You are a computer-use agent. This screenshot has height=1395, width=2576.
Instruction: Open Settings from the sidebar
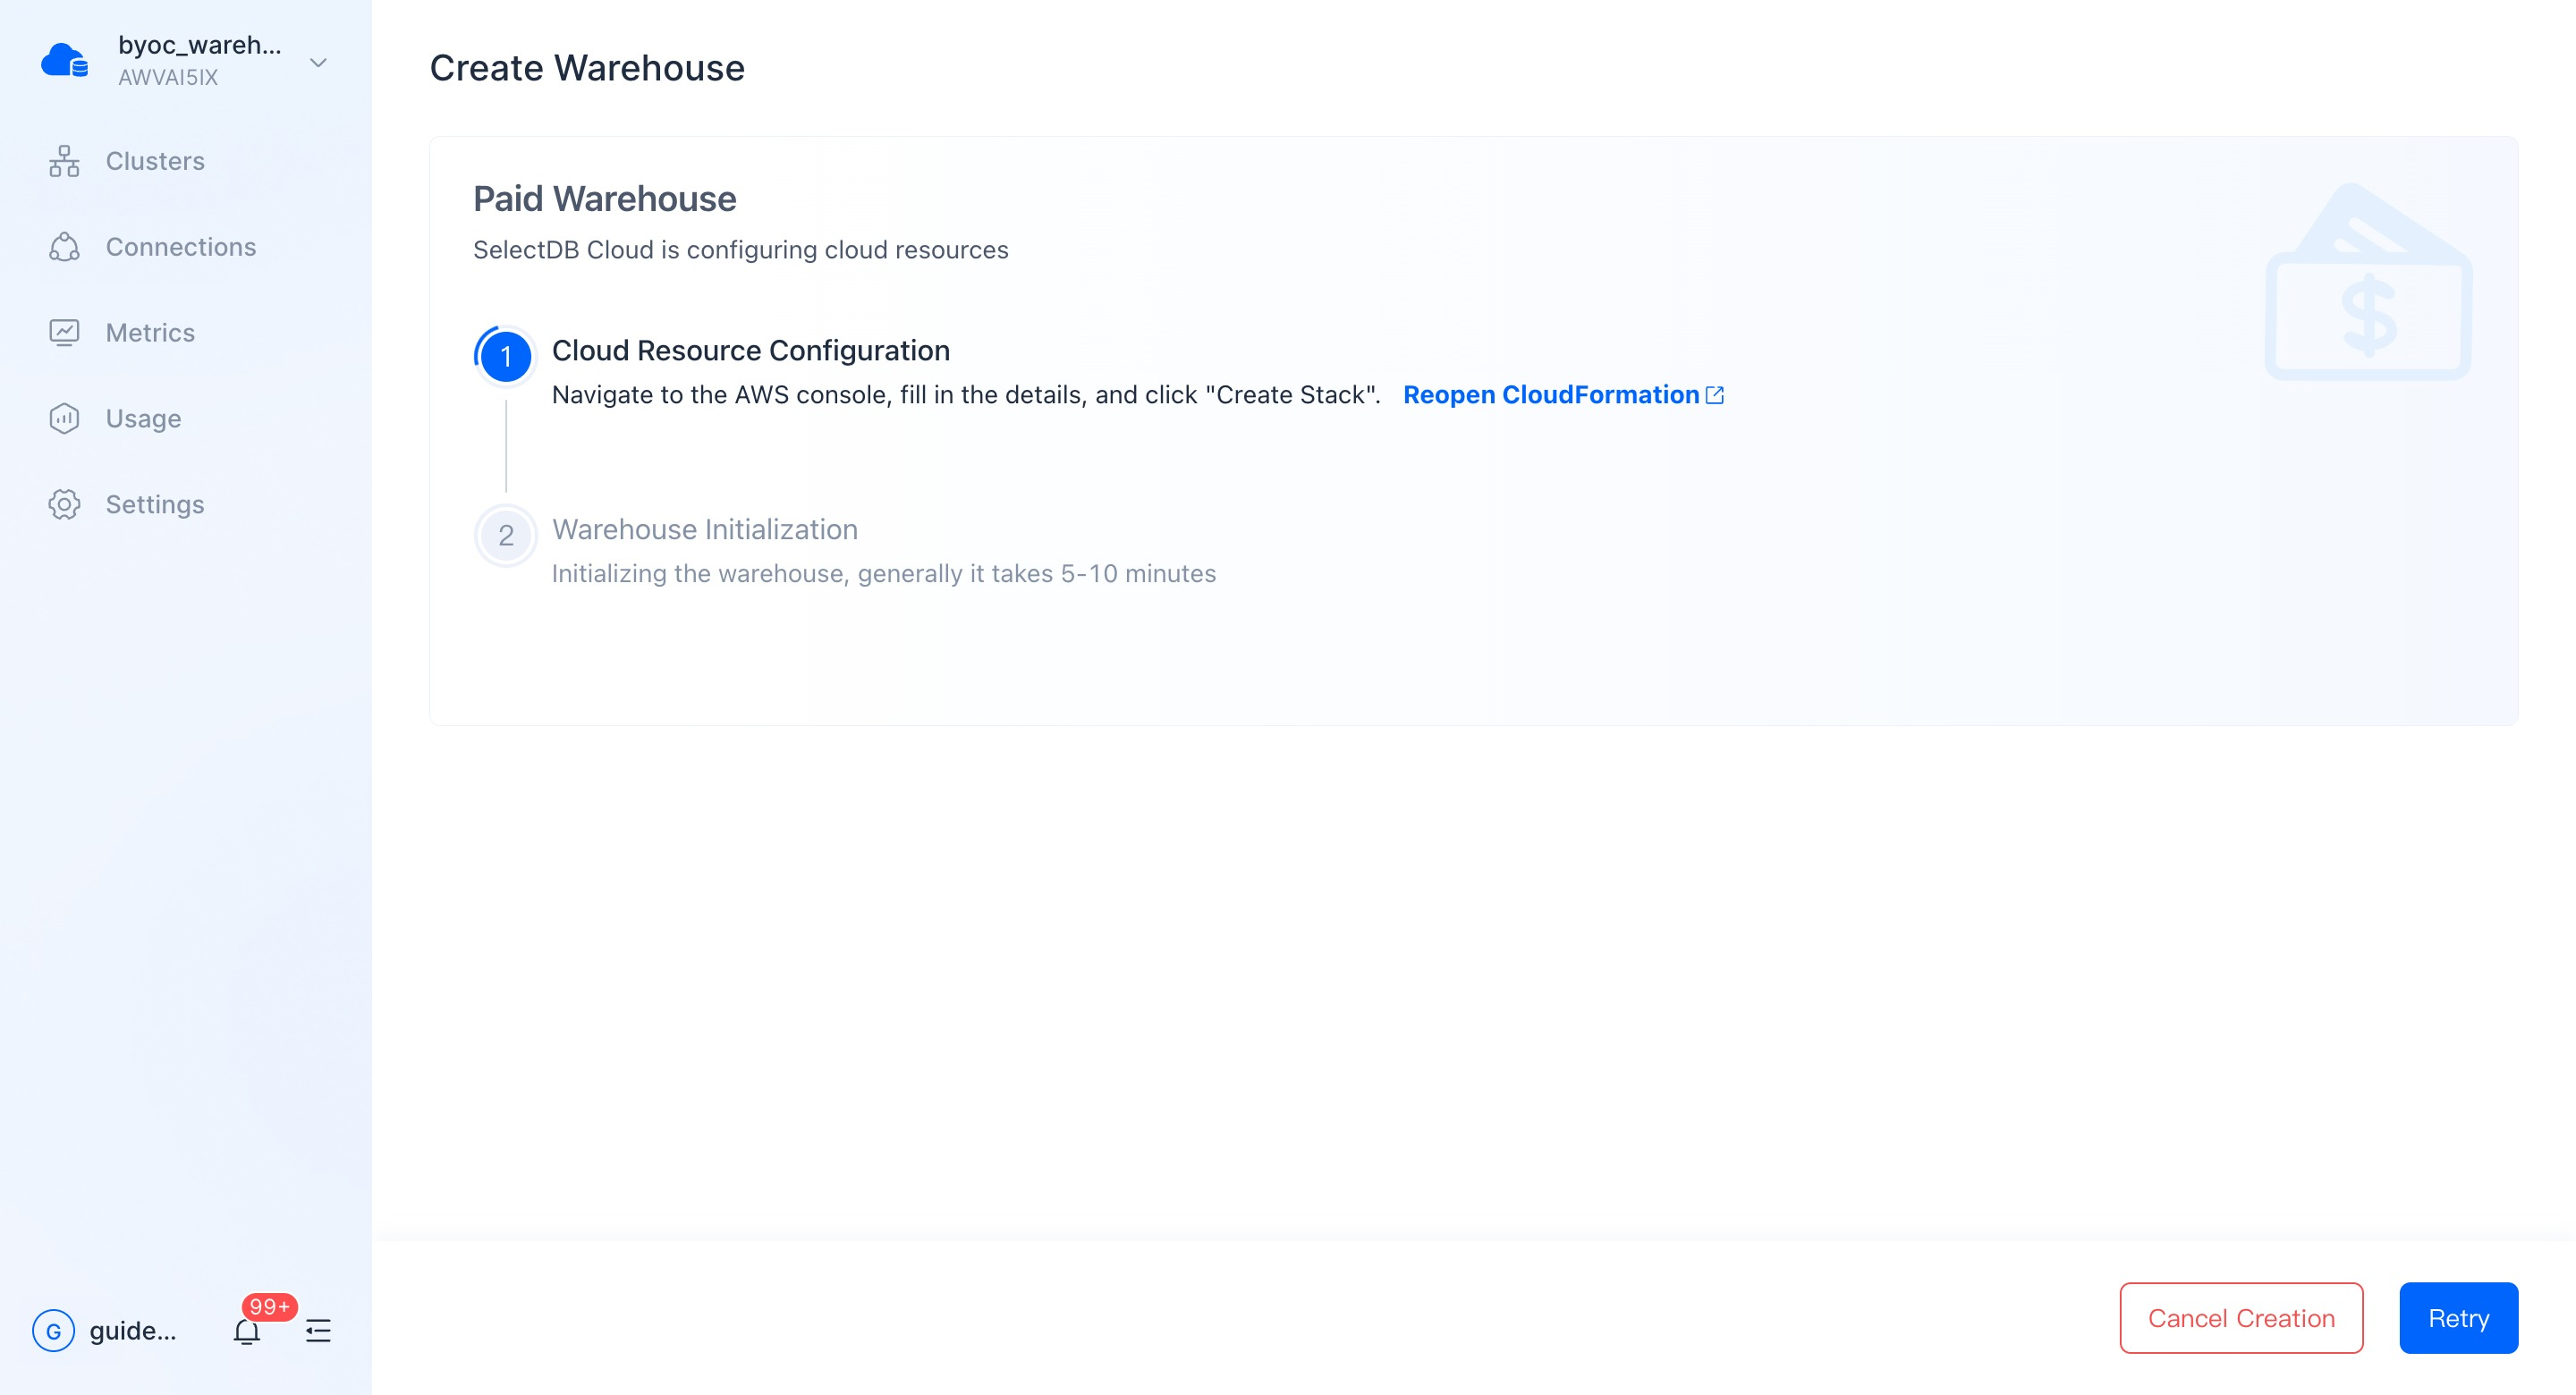[155, 504]
